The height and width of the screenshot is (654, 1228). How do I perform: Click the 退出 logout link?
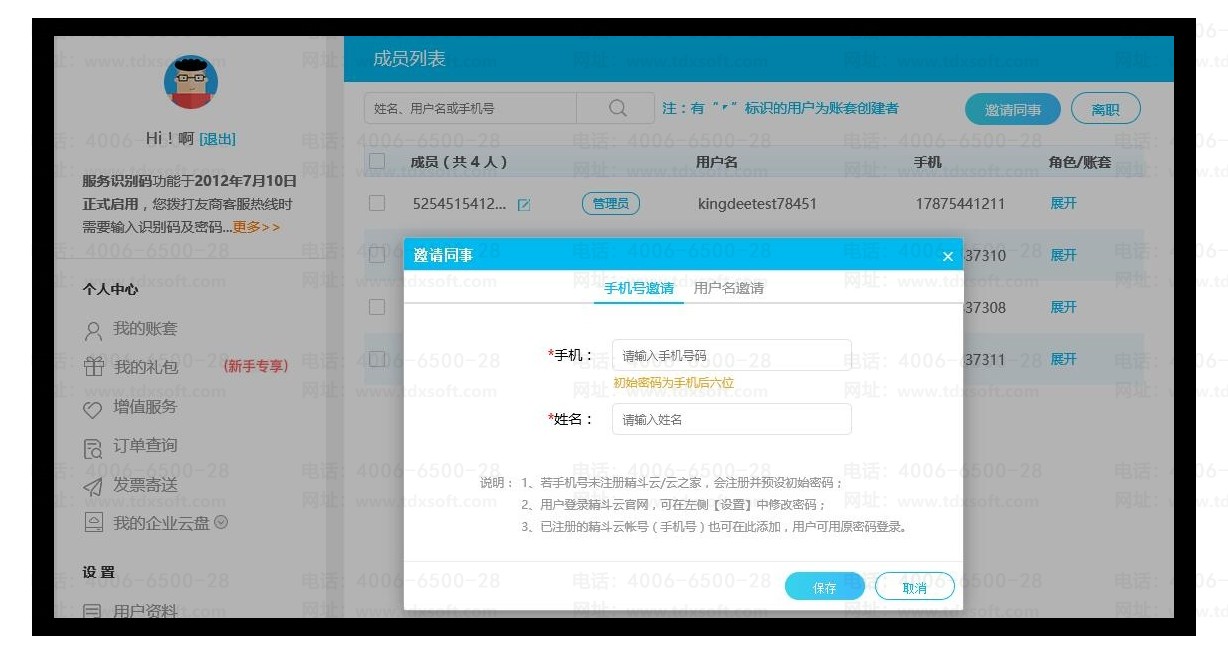[x=217, y=139]
